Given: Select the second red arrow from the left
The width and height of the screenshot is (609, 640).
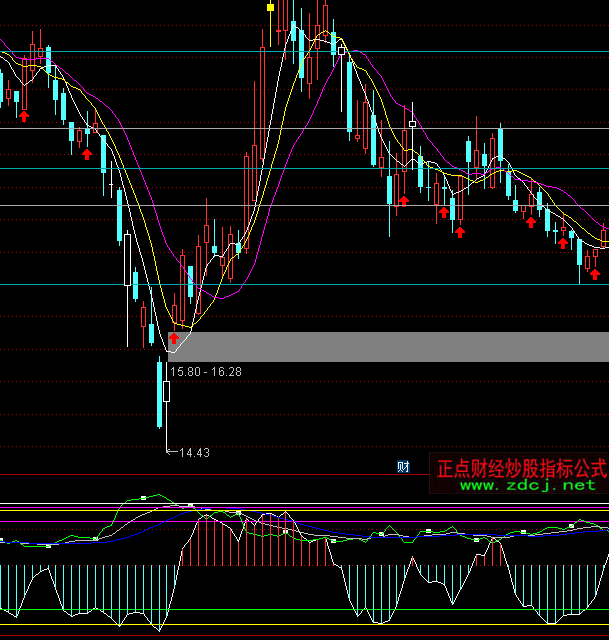Looking at the screenshot, I should [x=87, y=153].
